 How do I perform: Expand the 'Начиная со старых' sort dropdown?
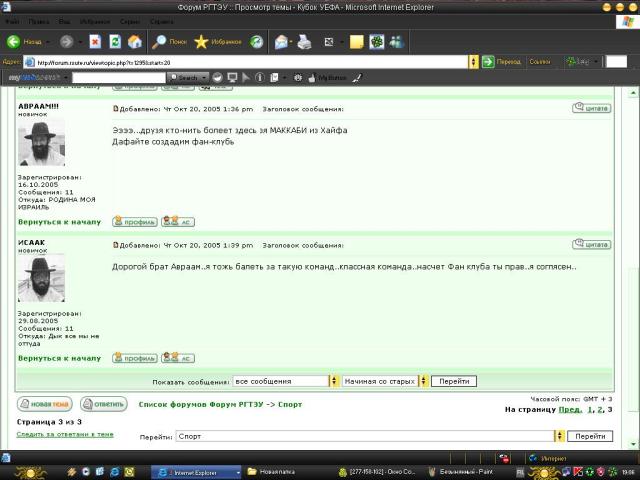tap(423, 381)
